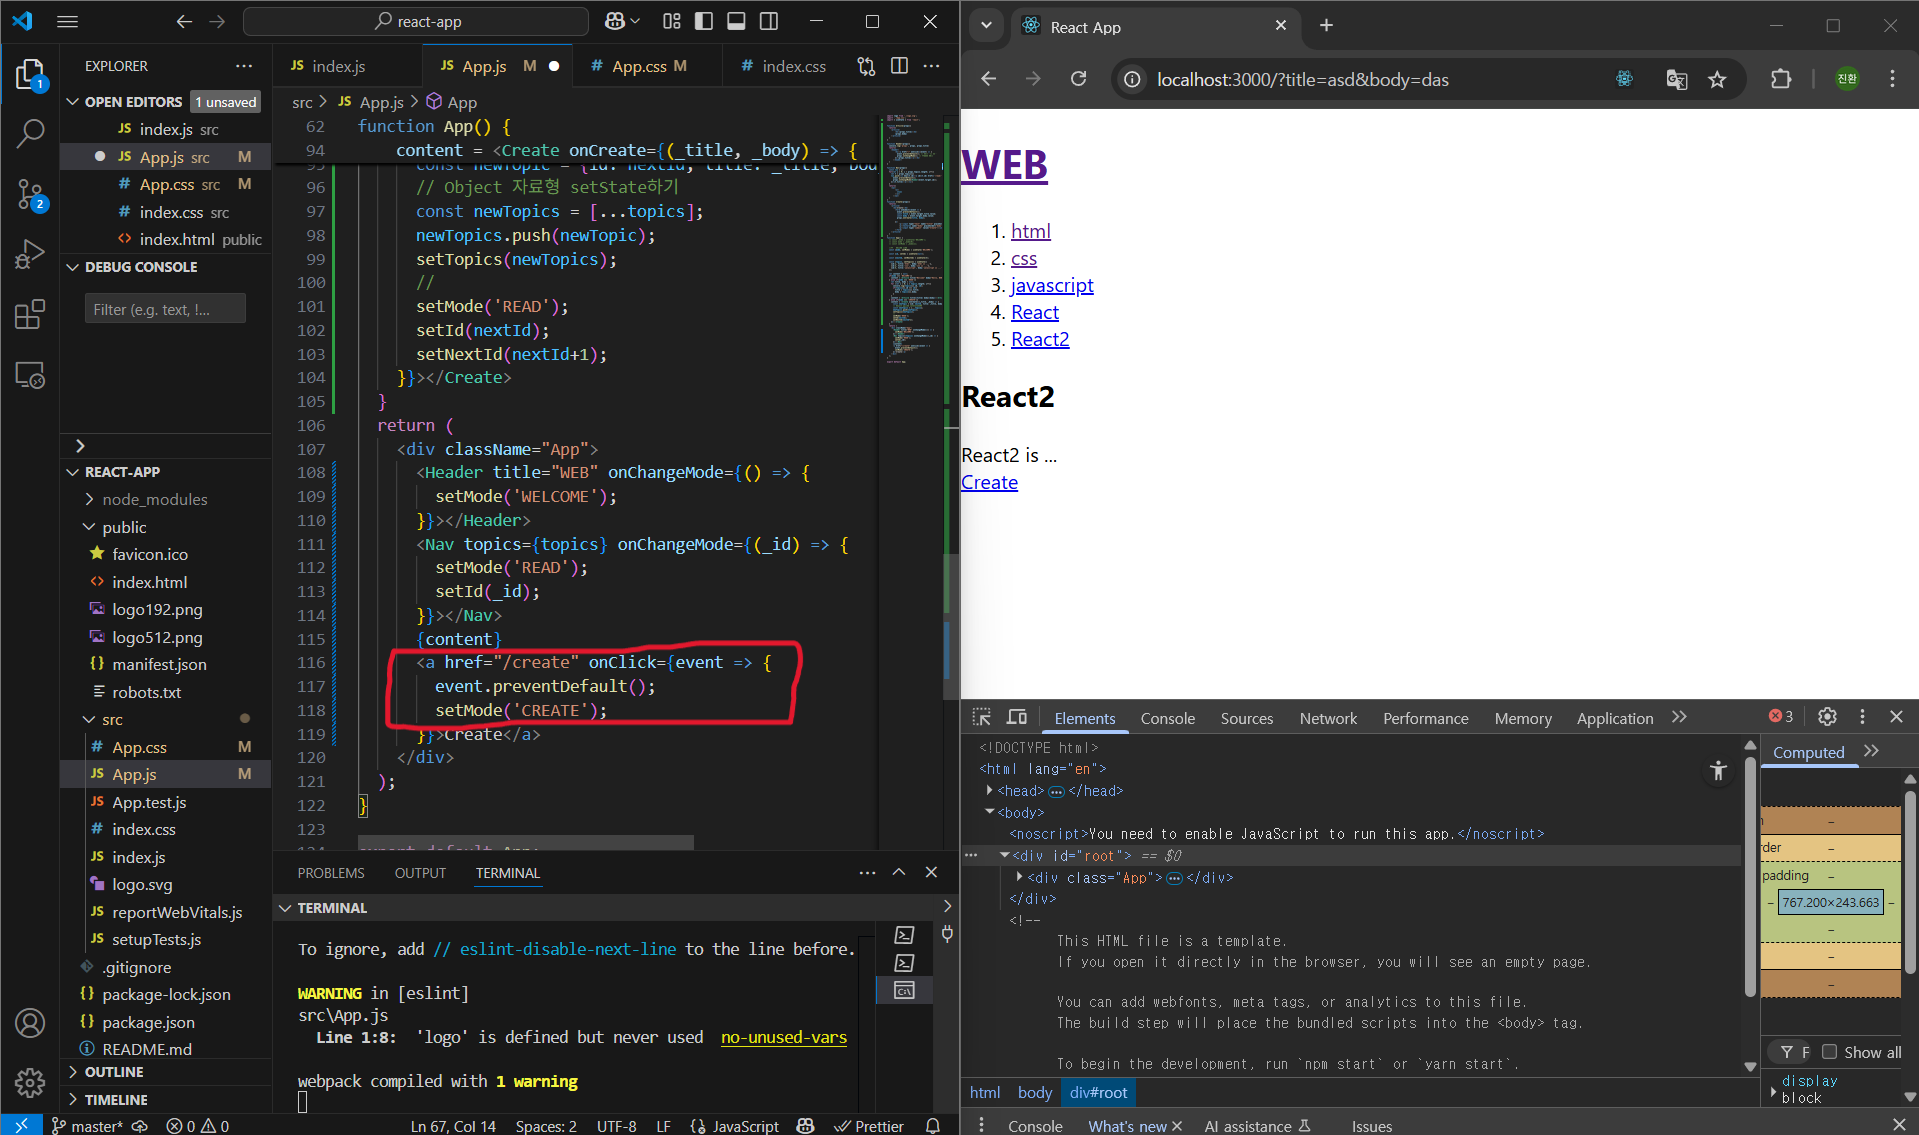1919x1135 pixels.
Task: Open the Search view in activity bar
Action: (30, 132)
